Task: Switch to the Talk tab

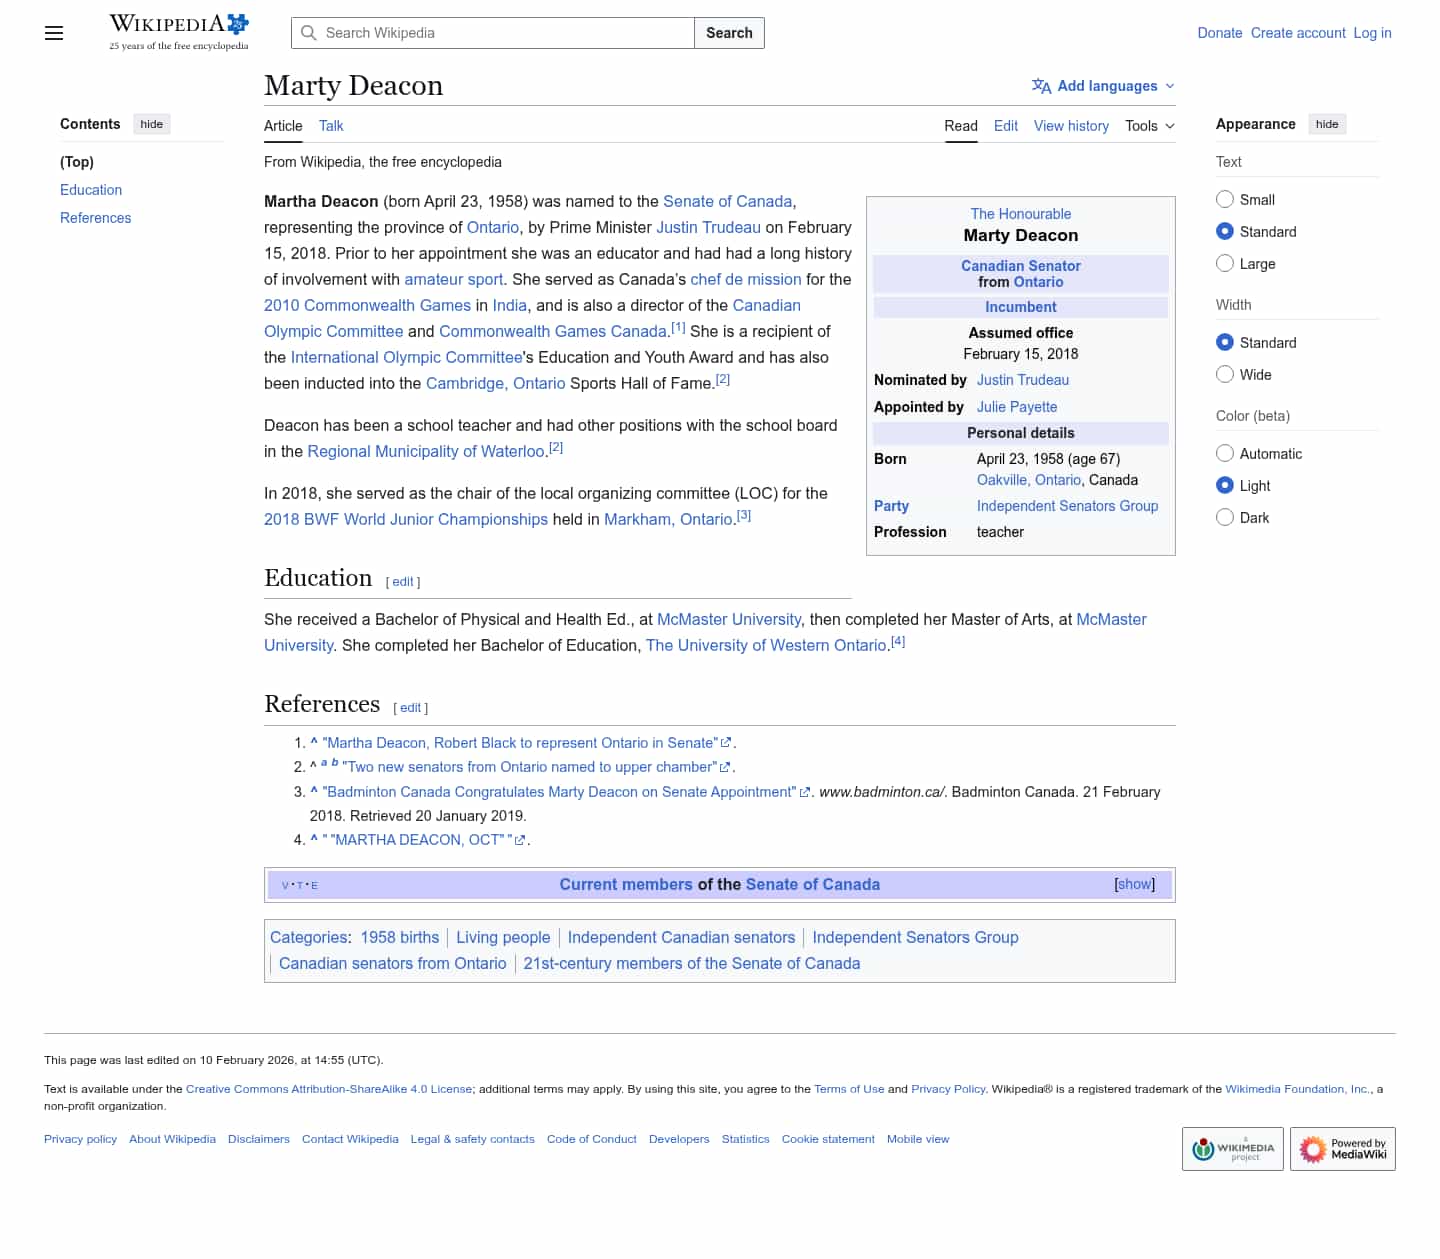Action: coord(331,126)
